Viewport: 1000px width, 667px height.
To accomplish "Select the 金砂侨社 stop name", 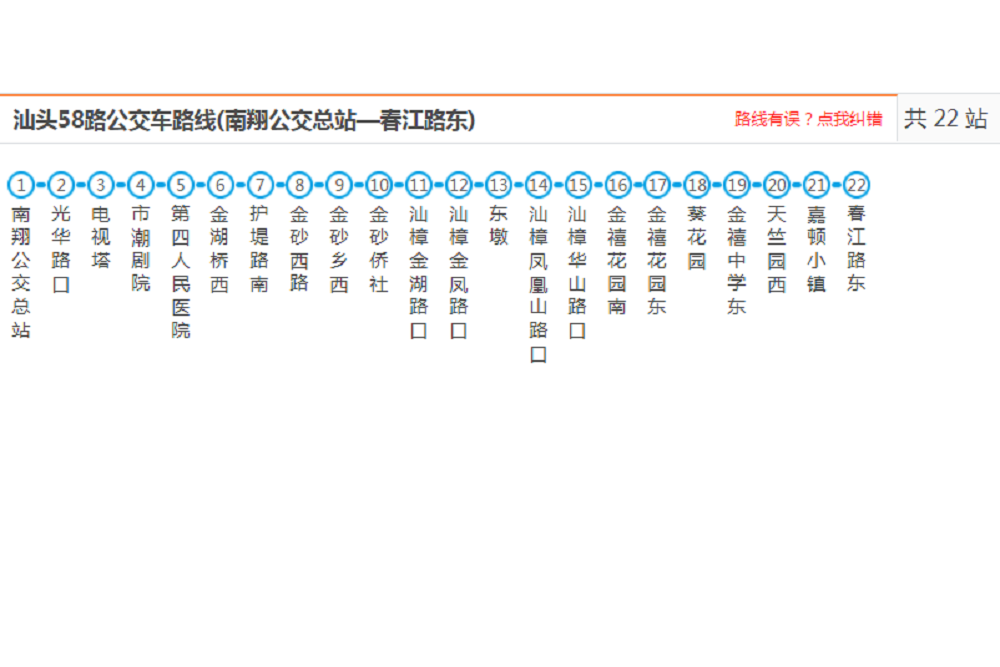I will (x=379, y=249).
